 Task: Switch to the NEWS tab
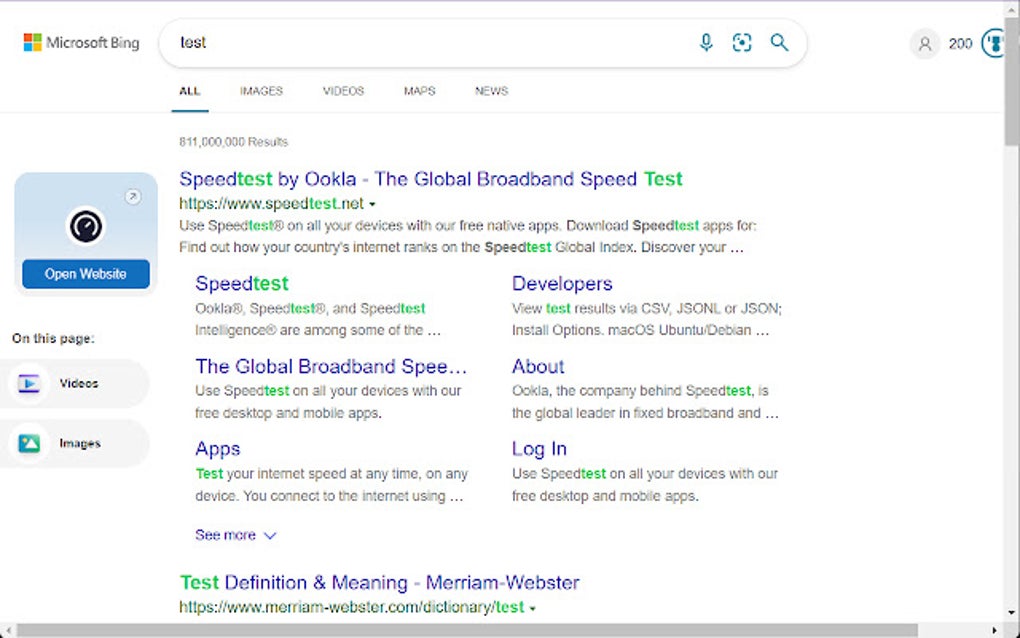(x=490, y=91)
